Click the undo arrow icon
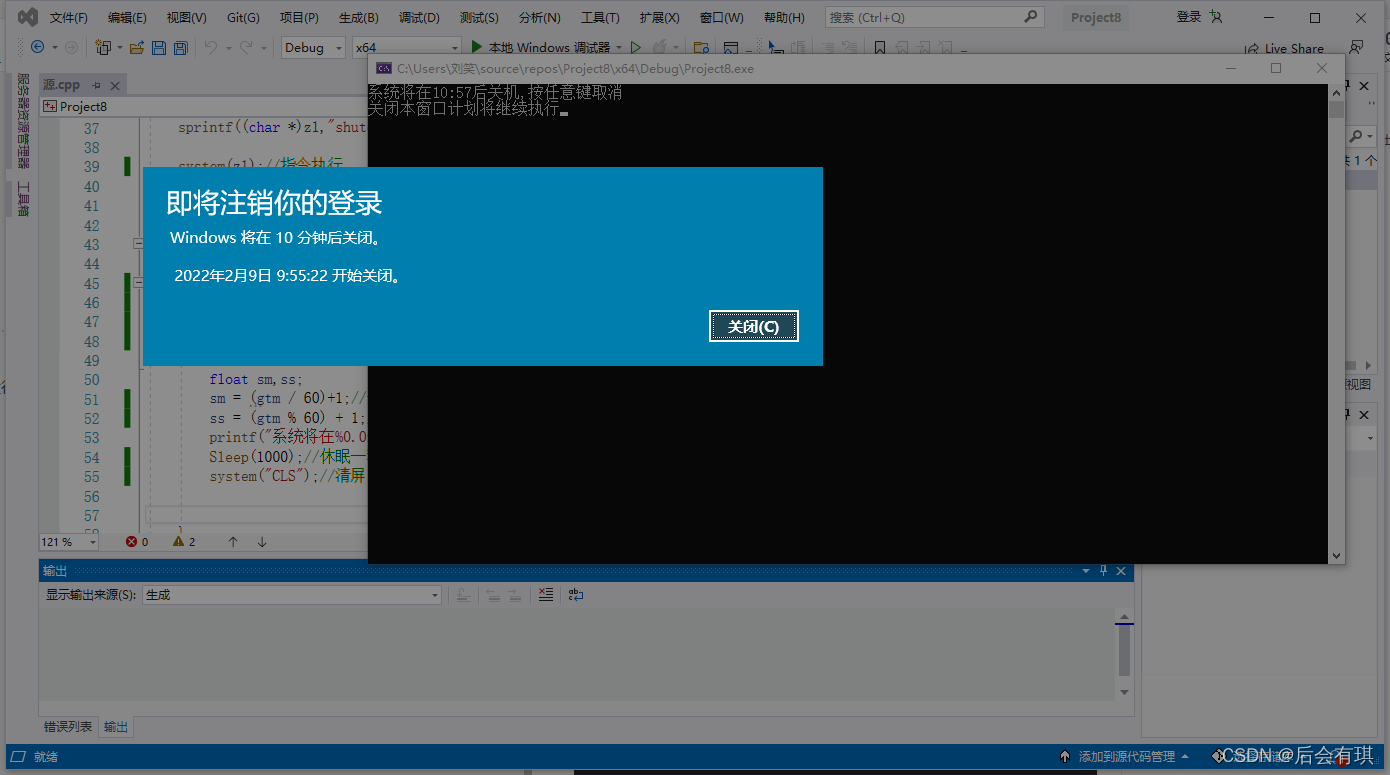1390x775 pixels. [x=210, y=47]
